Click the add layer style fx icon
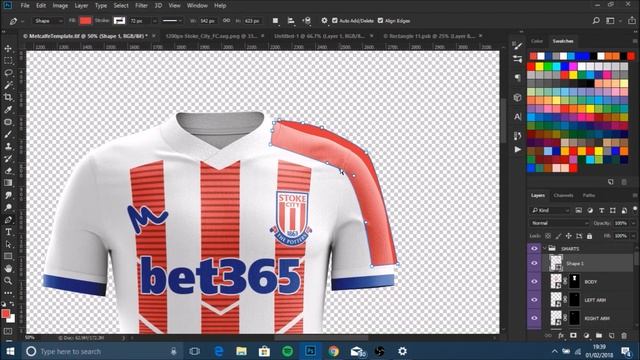 click(561, 336)
